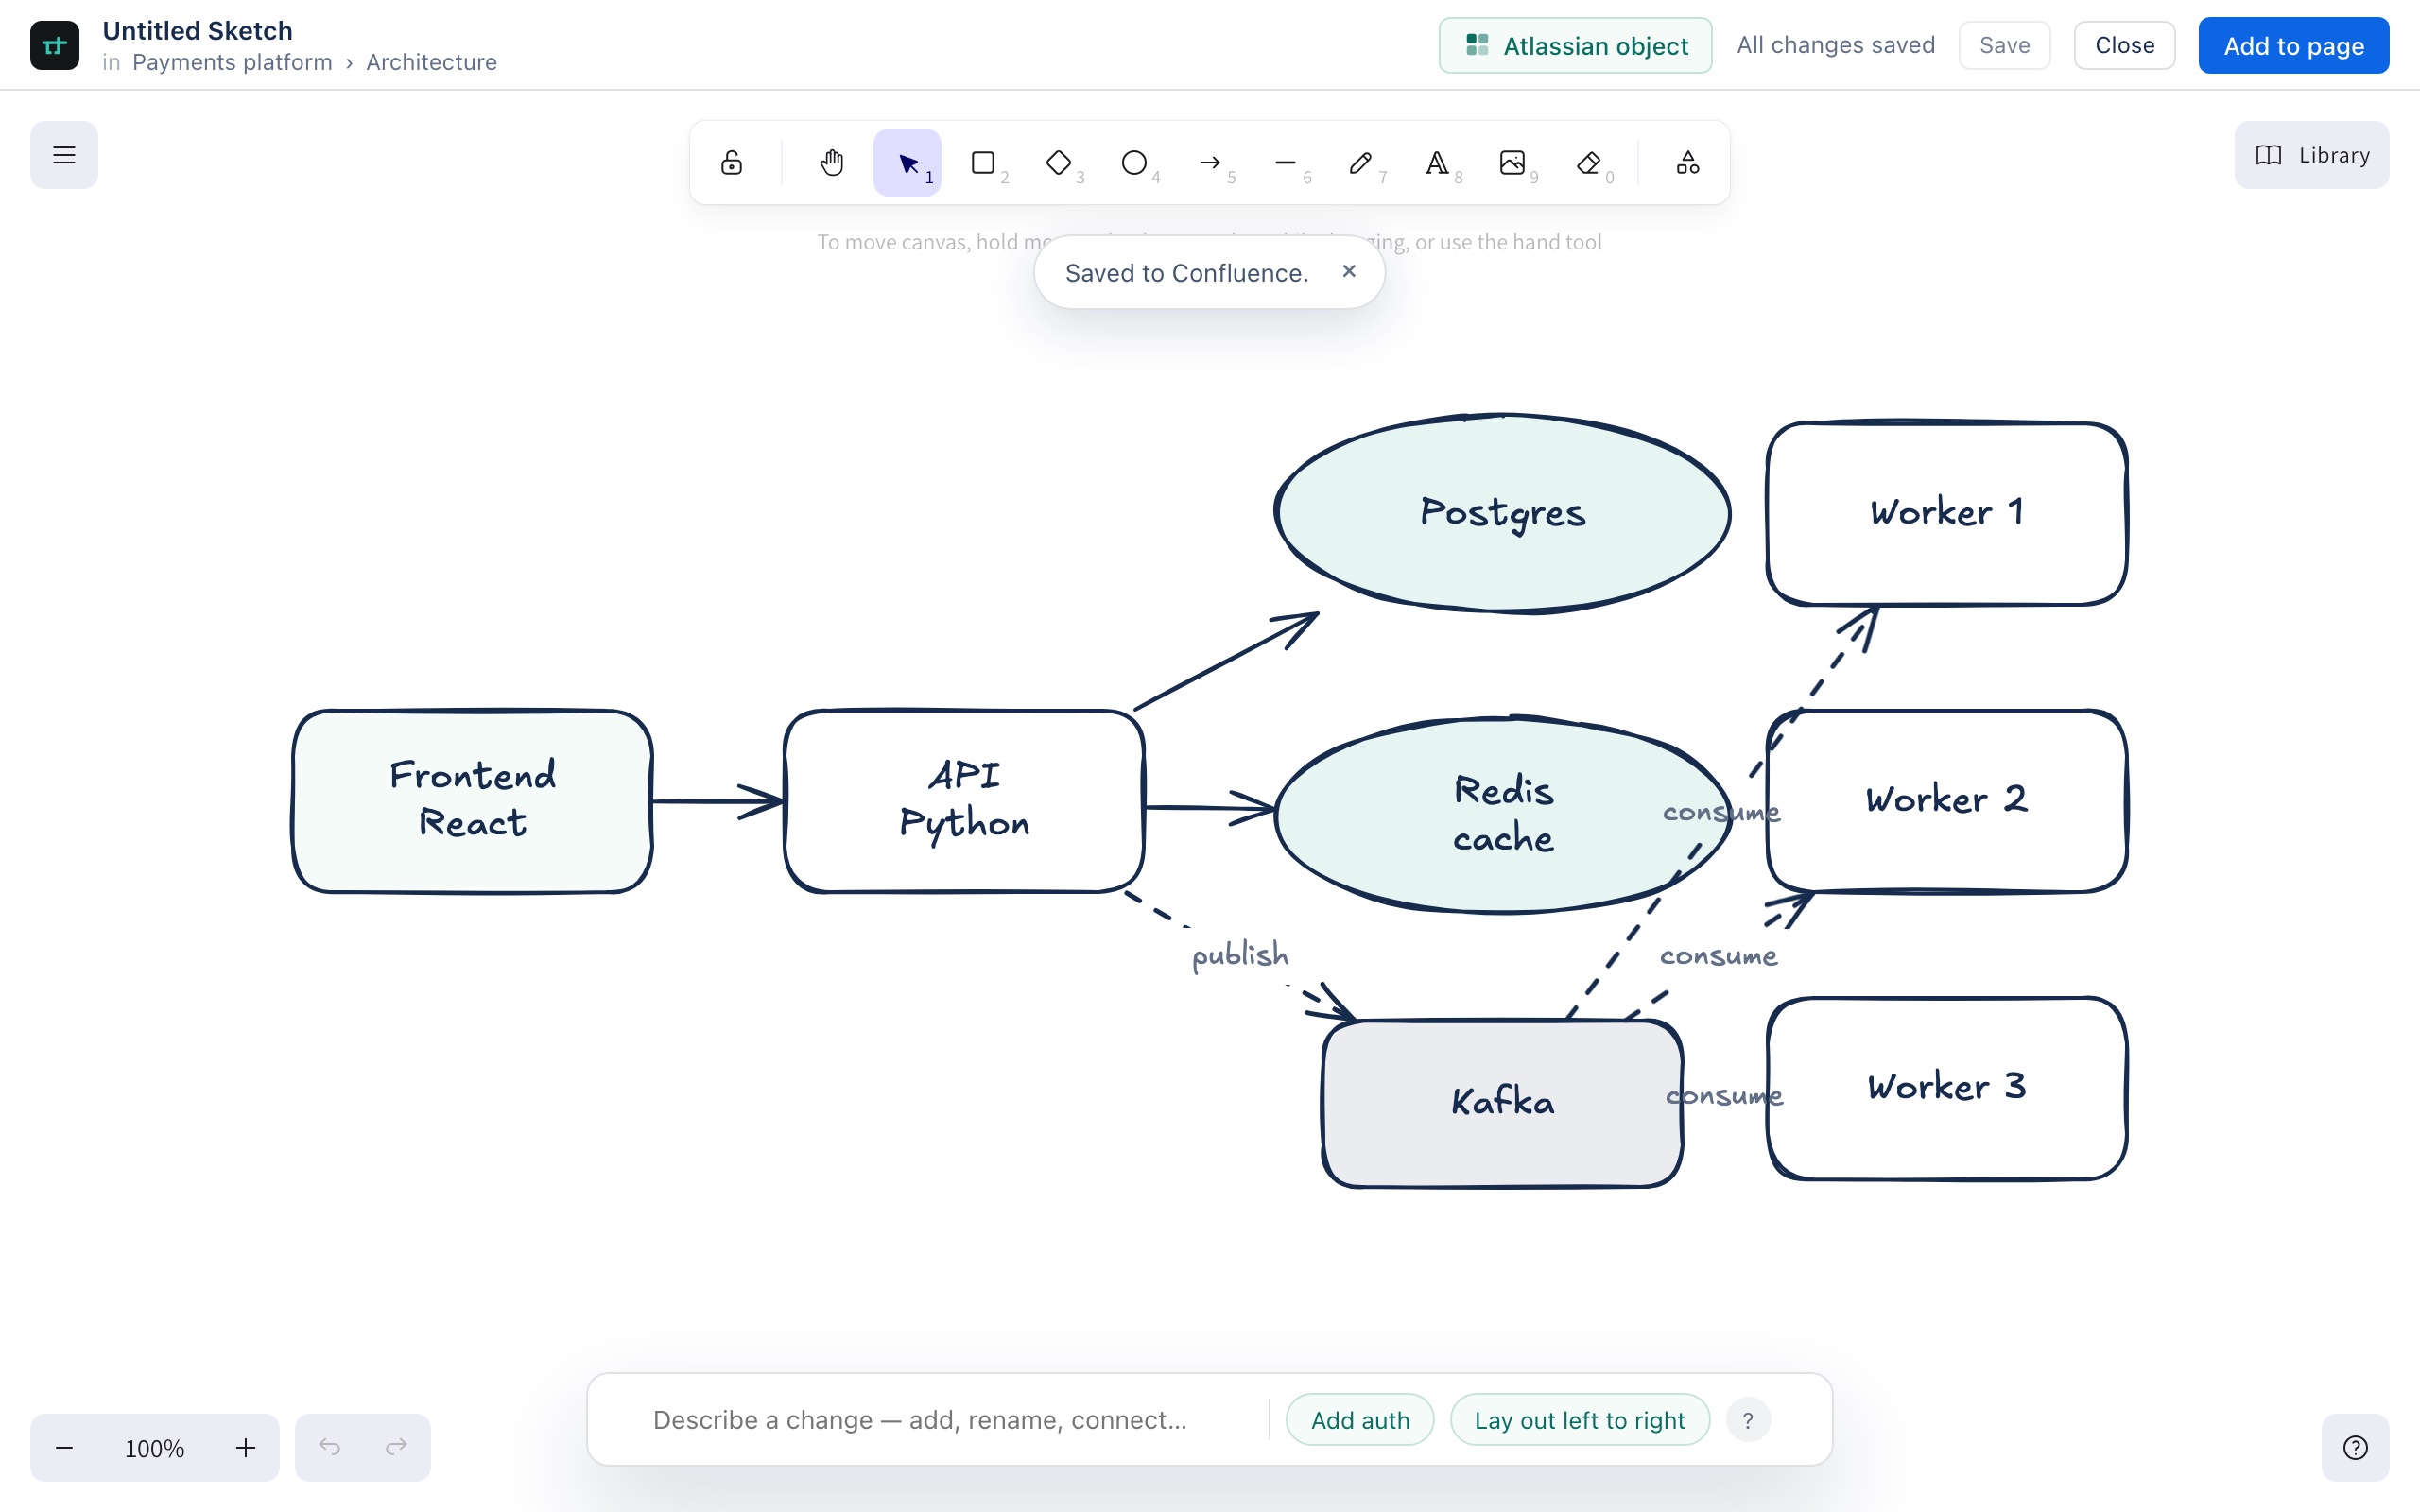This screenshot has width=2420, height=1512.
Task: Select the Kafka box
Action: coord(1502,1102)
